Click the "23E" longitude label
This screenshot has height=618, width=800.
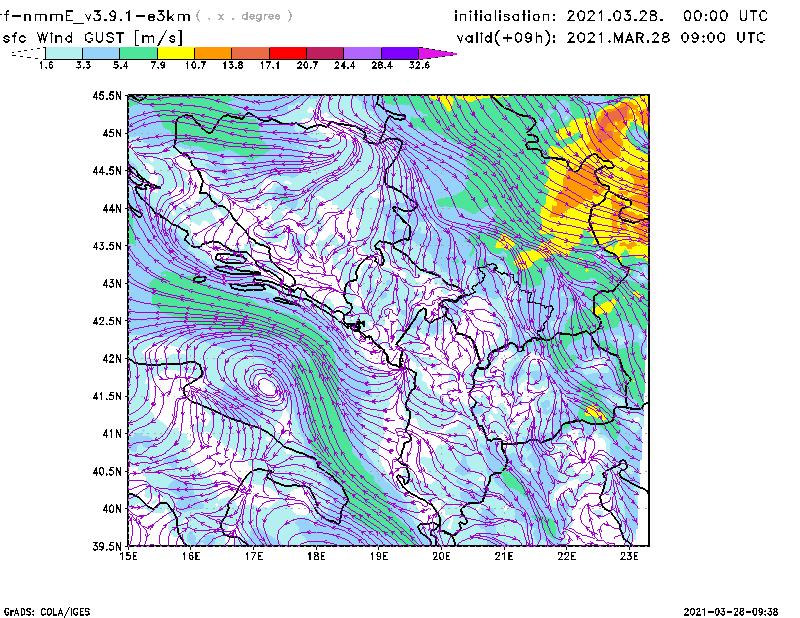629,556
